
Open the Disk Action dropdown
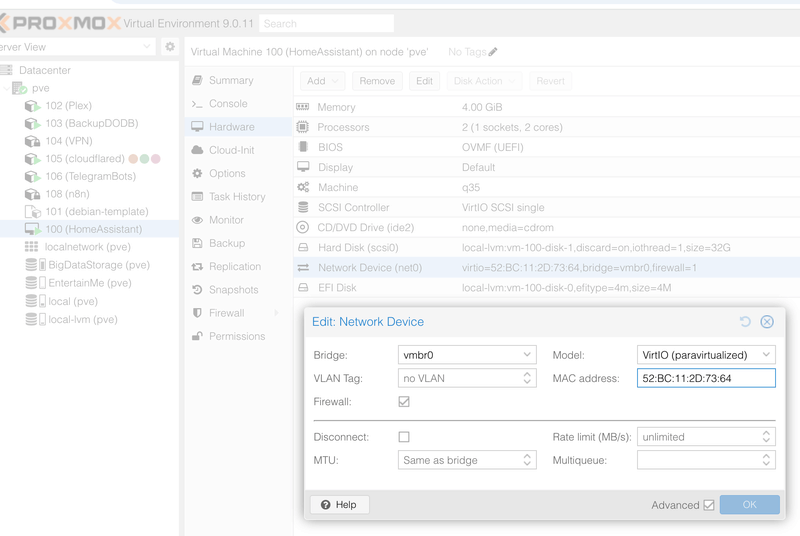coord(484,81)
